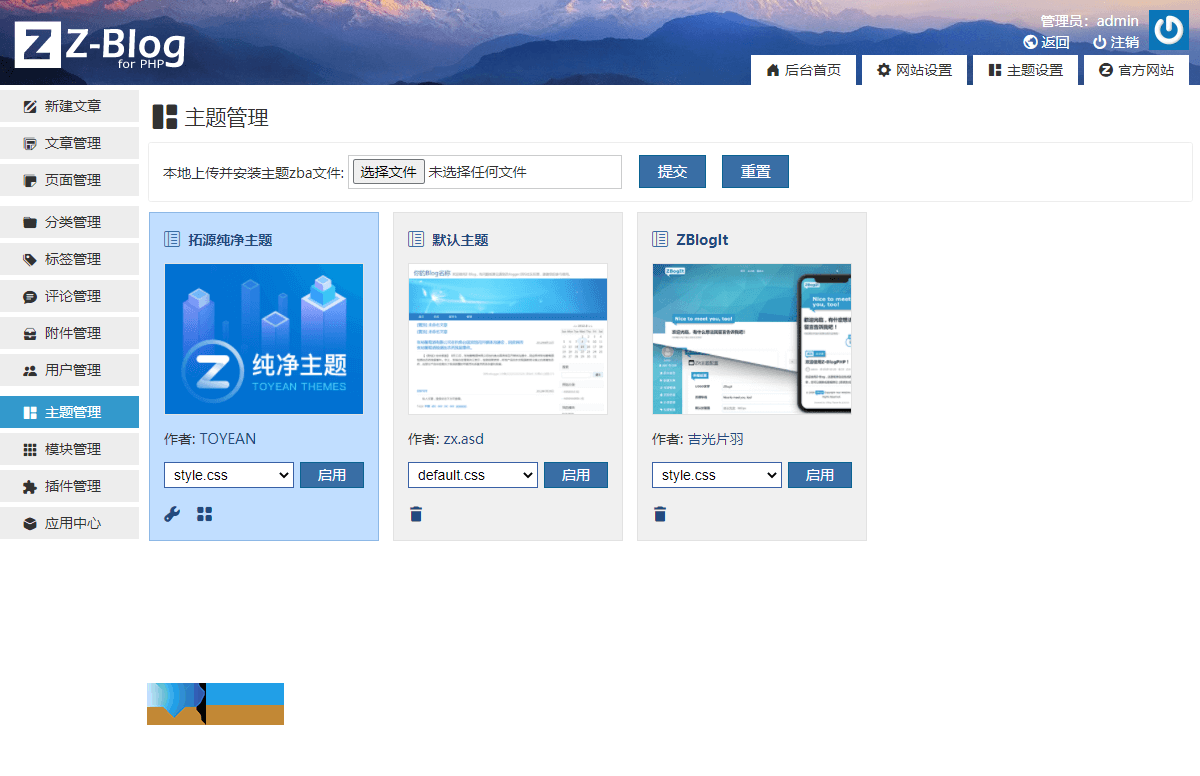
Task: Open default.css dropdown for 默认主题
Action: pyautogui.click(x=473, y=475)
